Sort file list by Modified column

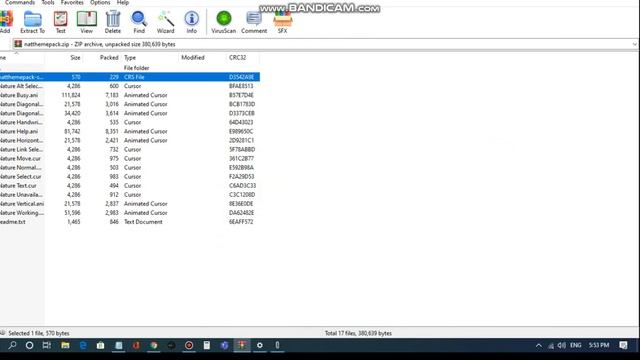tap(202, 58)
